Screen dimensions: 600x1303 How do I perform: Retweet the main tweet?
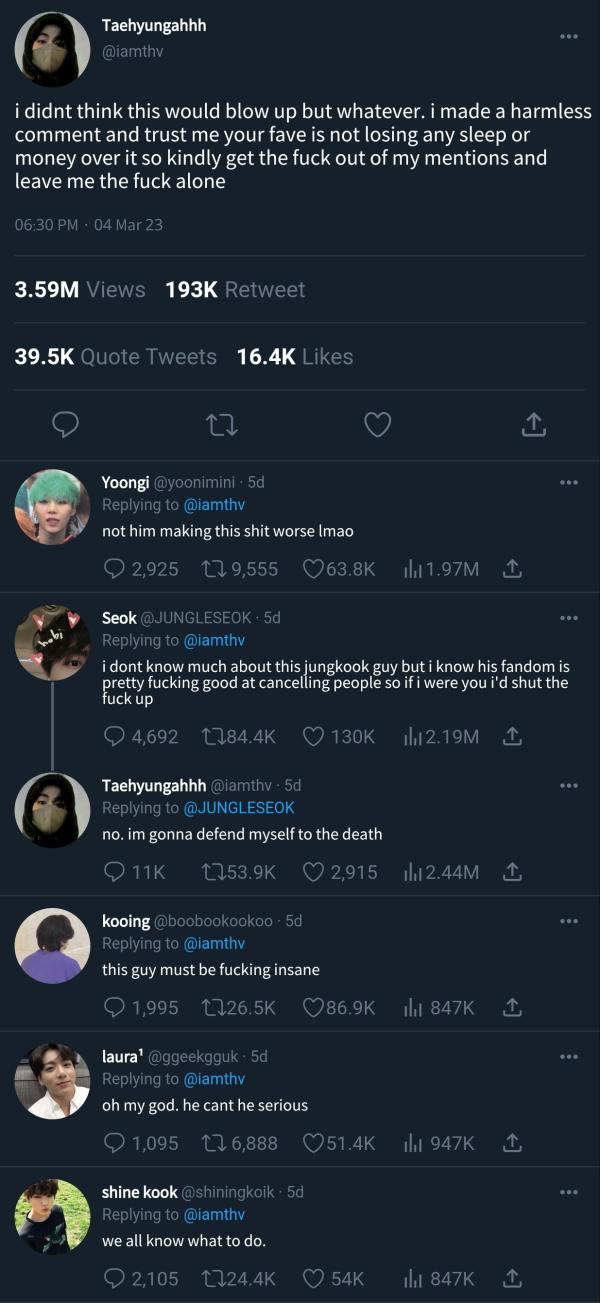tap(220, 425)
